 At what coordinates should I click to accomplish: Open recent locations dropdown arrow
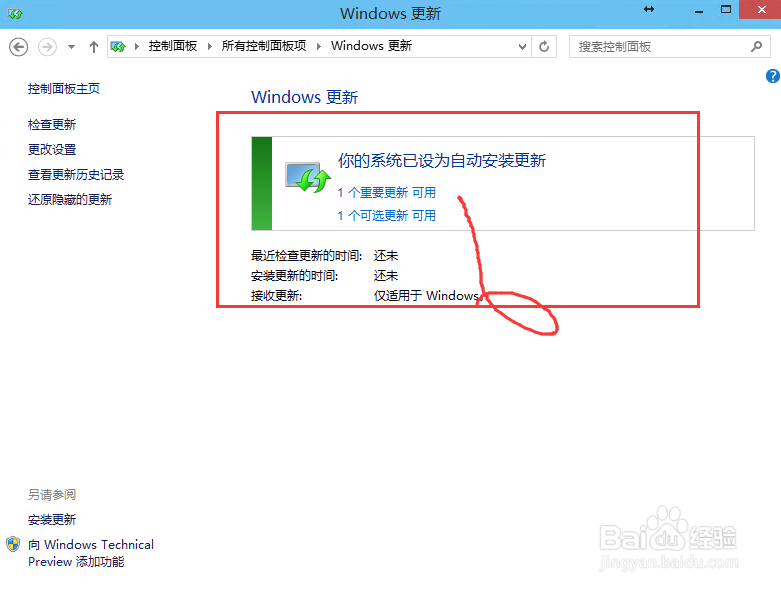pyautogui.click(x=71, y=47)
